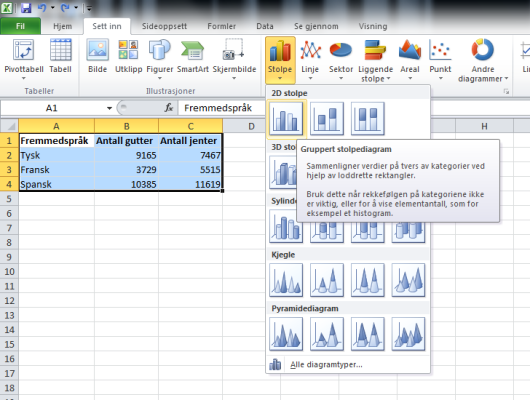Screen dimensions: 530x400
Task: Switch to the Visning tab
Action: pyautogui.click(x=373, y=26)
